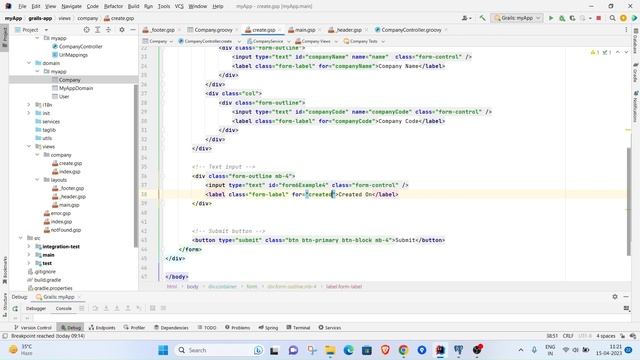Toggle the Dependencies tool window
The width and height of the screenshot is (640, 360).
click(x=171, y=327)
